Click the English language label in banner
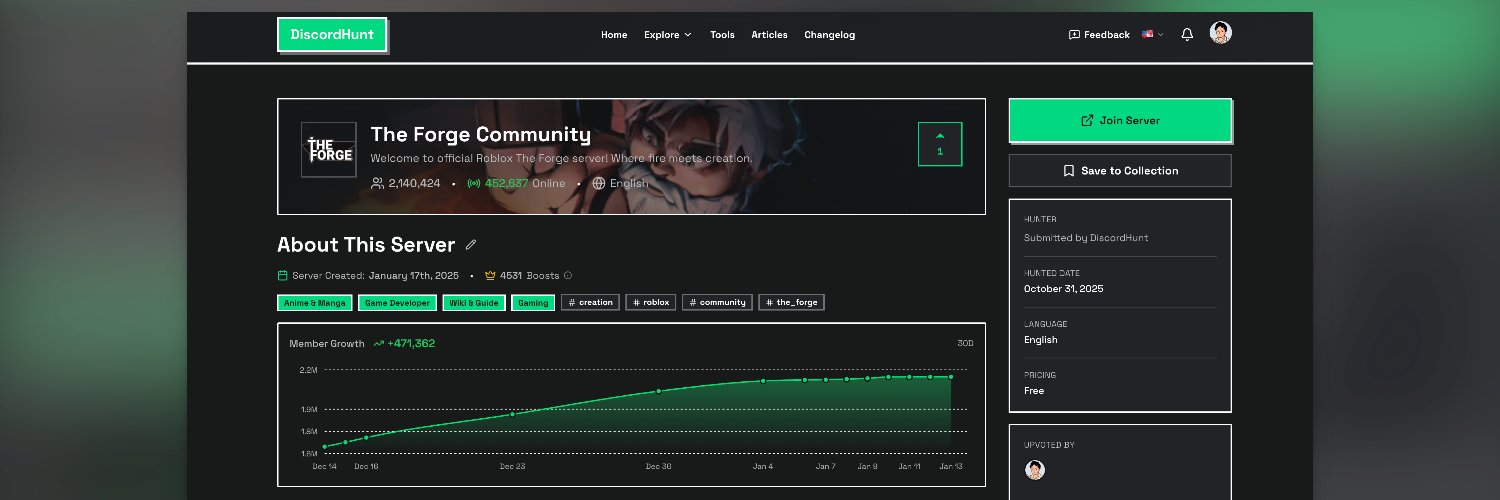1500x500 pixels. (620, 184)
